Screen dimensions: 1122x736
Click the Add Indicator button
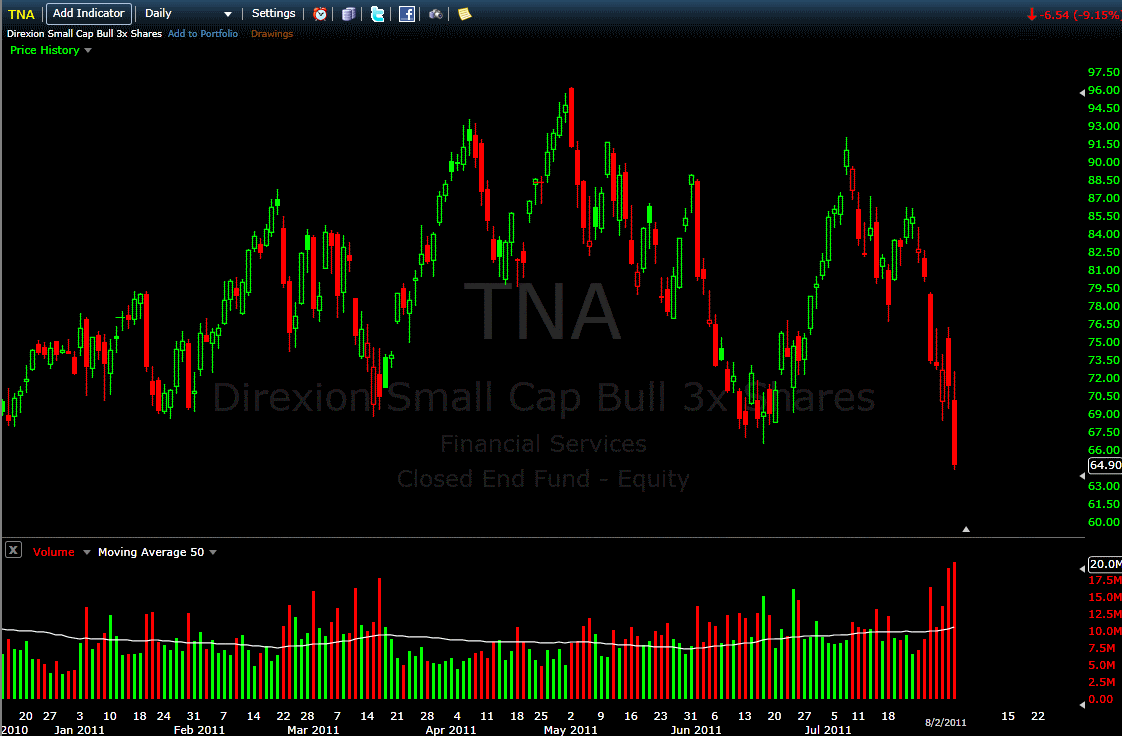(x=89, y=14)
